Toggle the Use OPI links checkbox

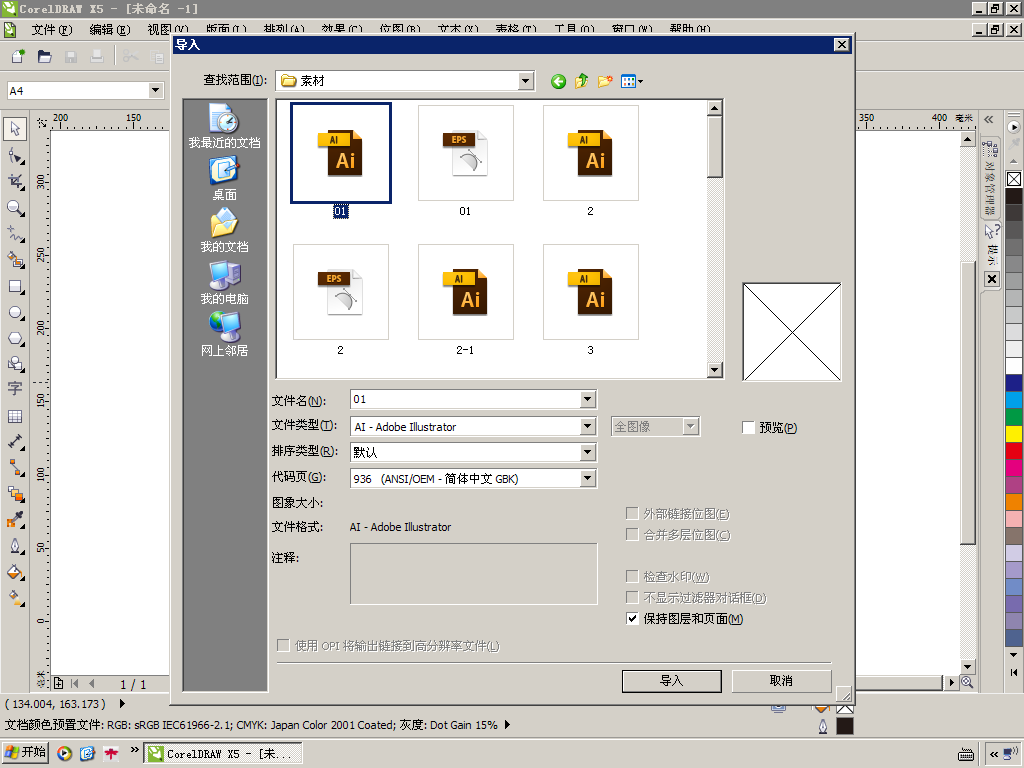tap(283, 646)
